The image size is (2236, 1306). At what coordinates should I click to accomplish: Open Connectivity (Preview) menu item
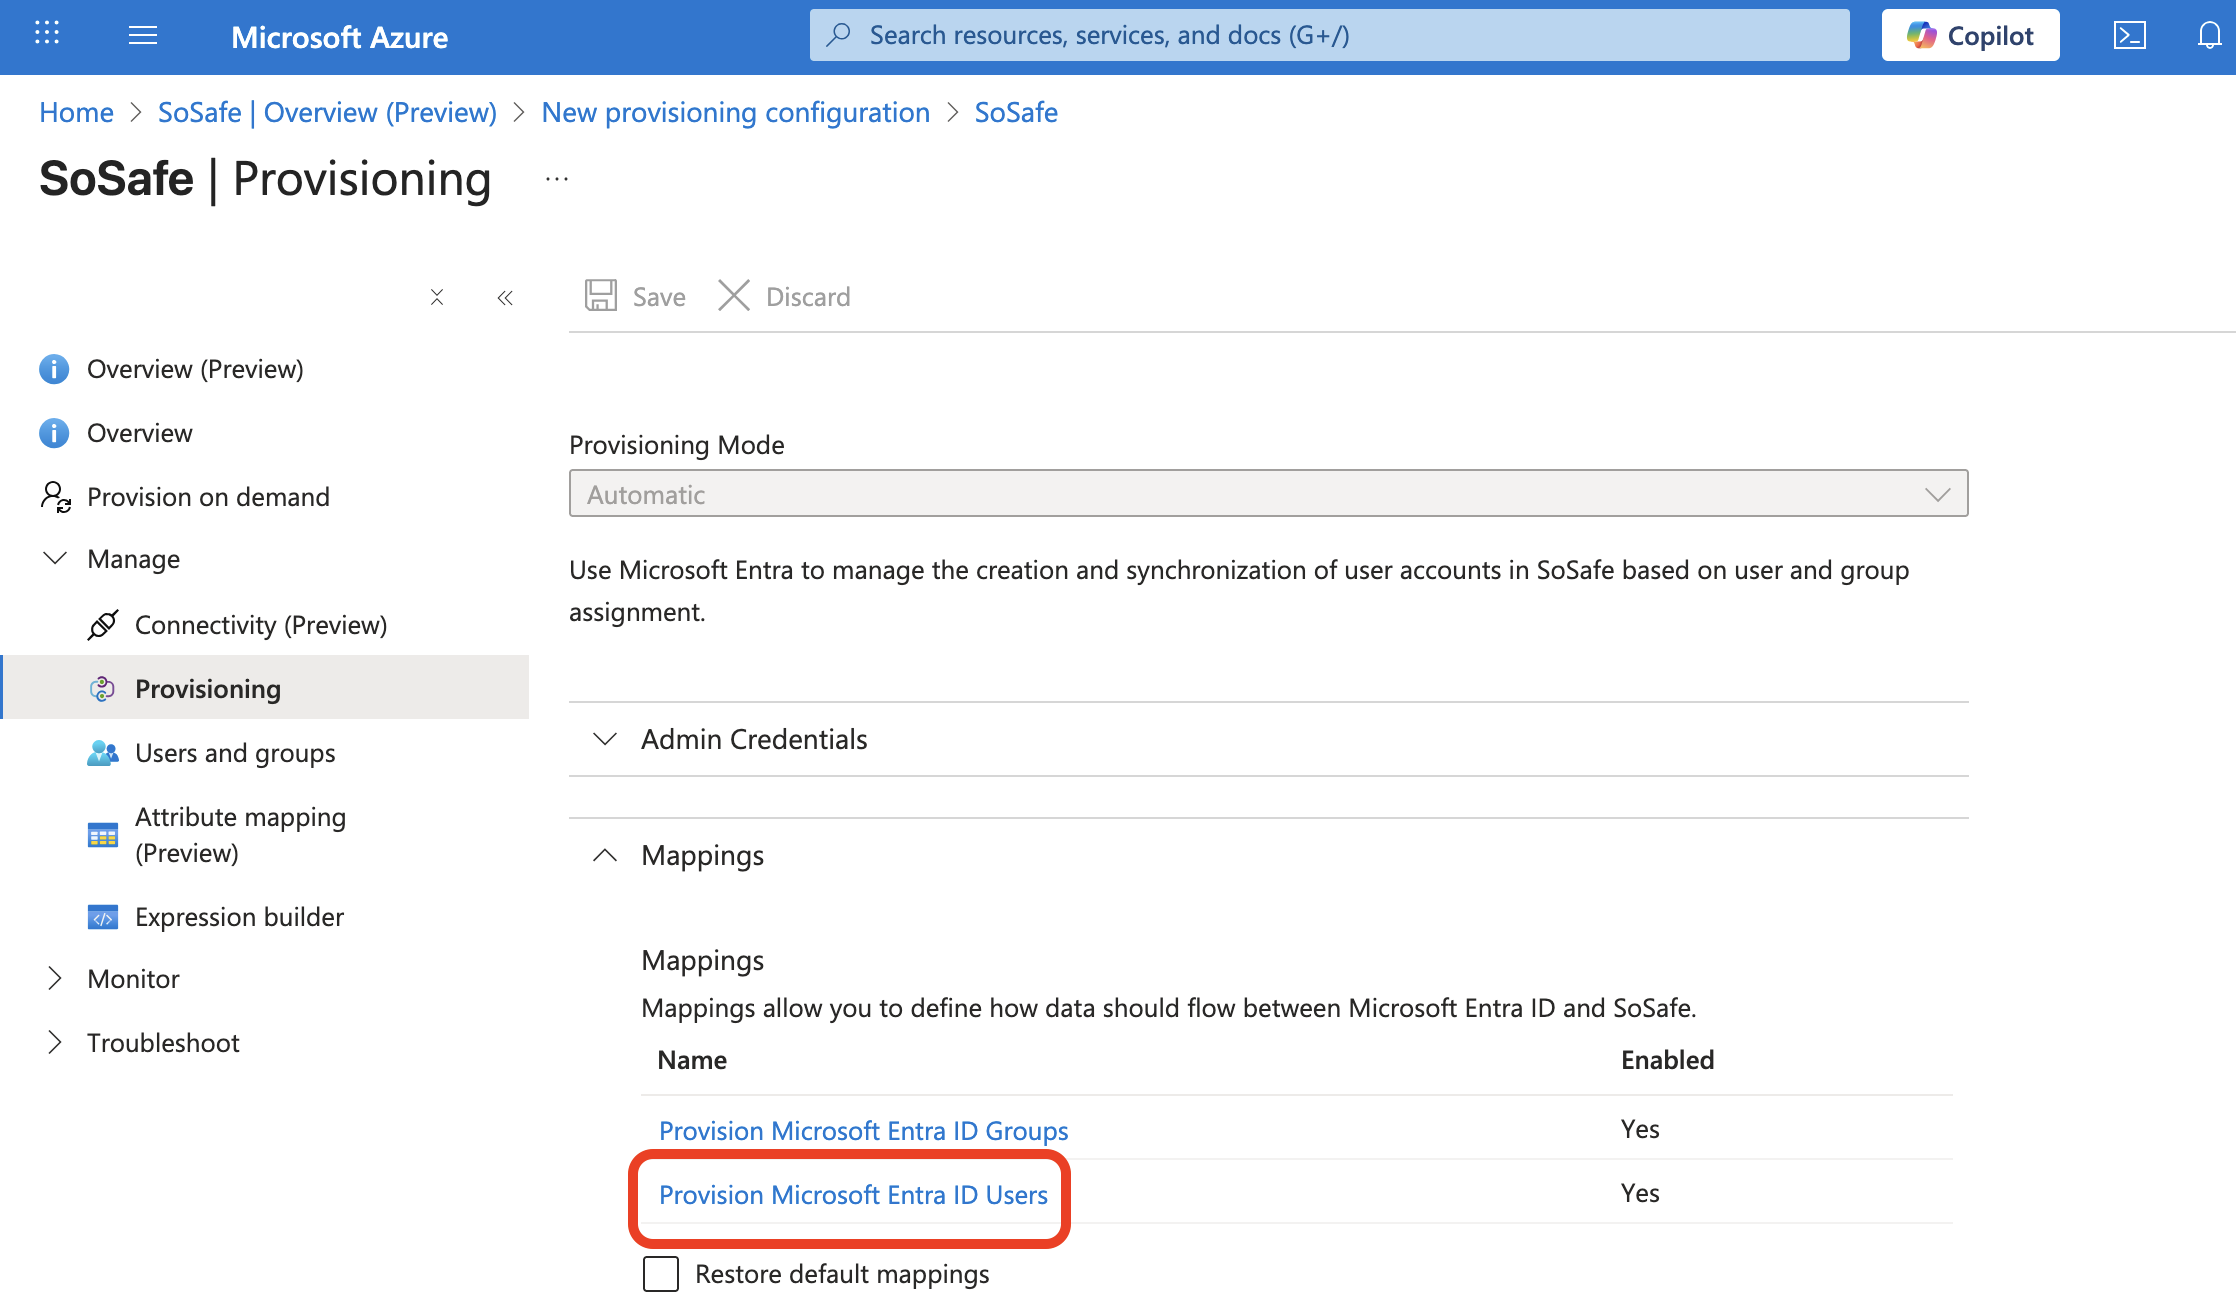(x=260, y=625)
